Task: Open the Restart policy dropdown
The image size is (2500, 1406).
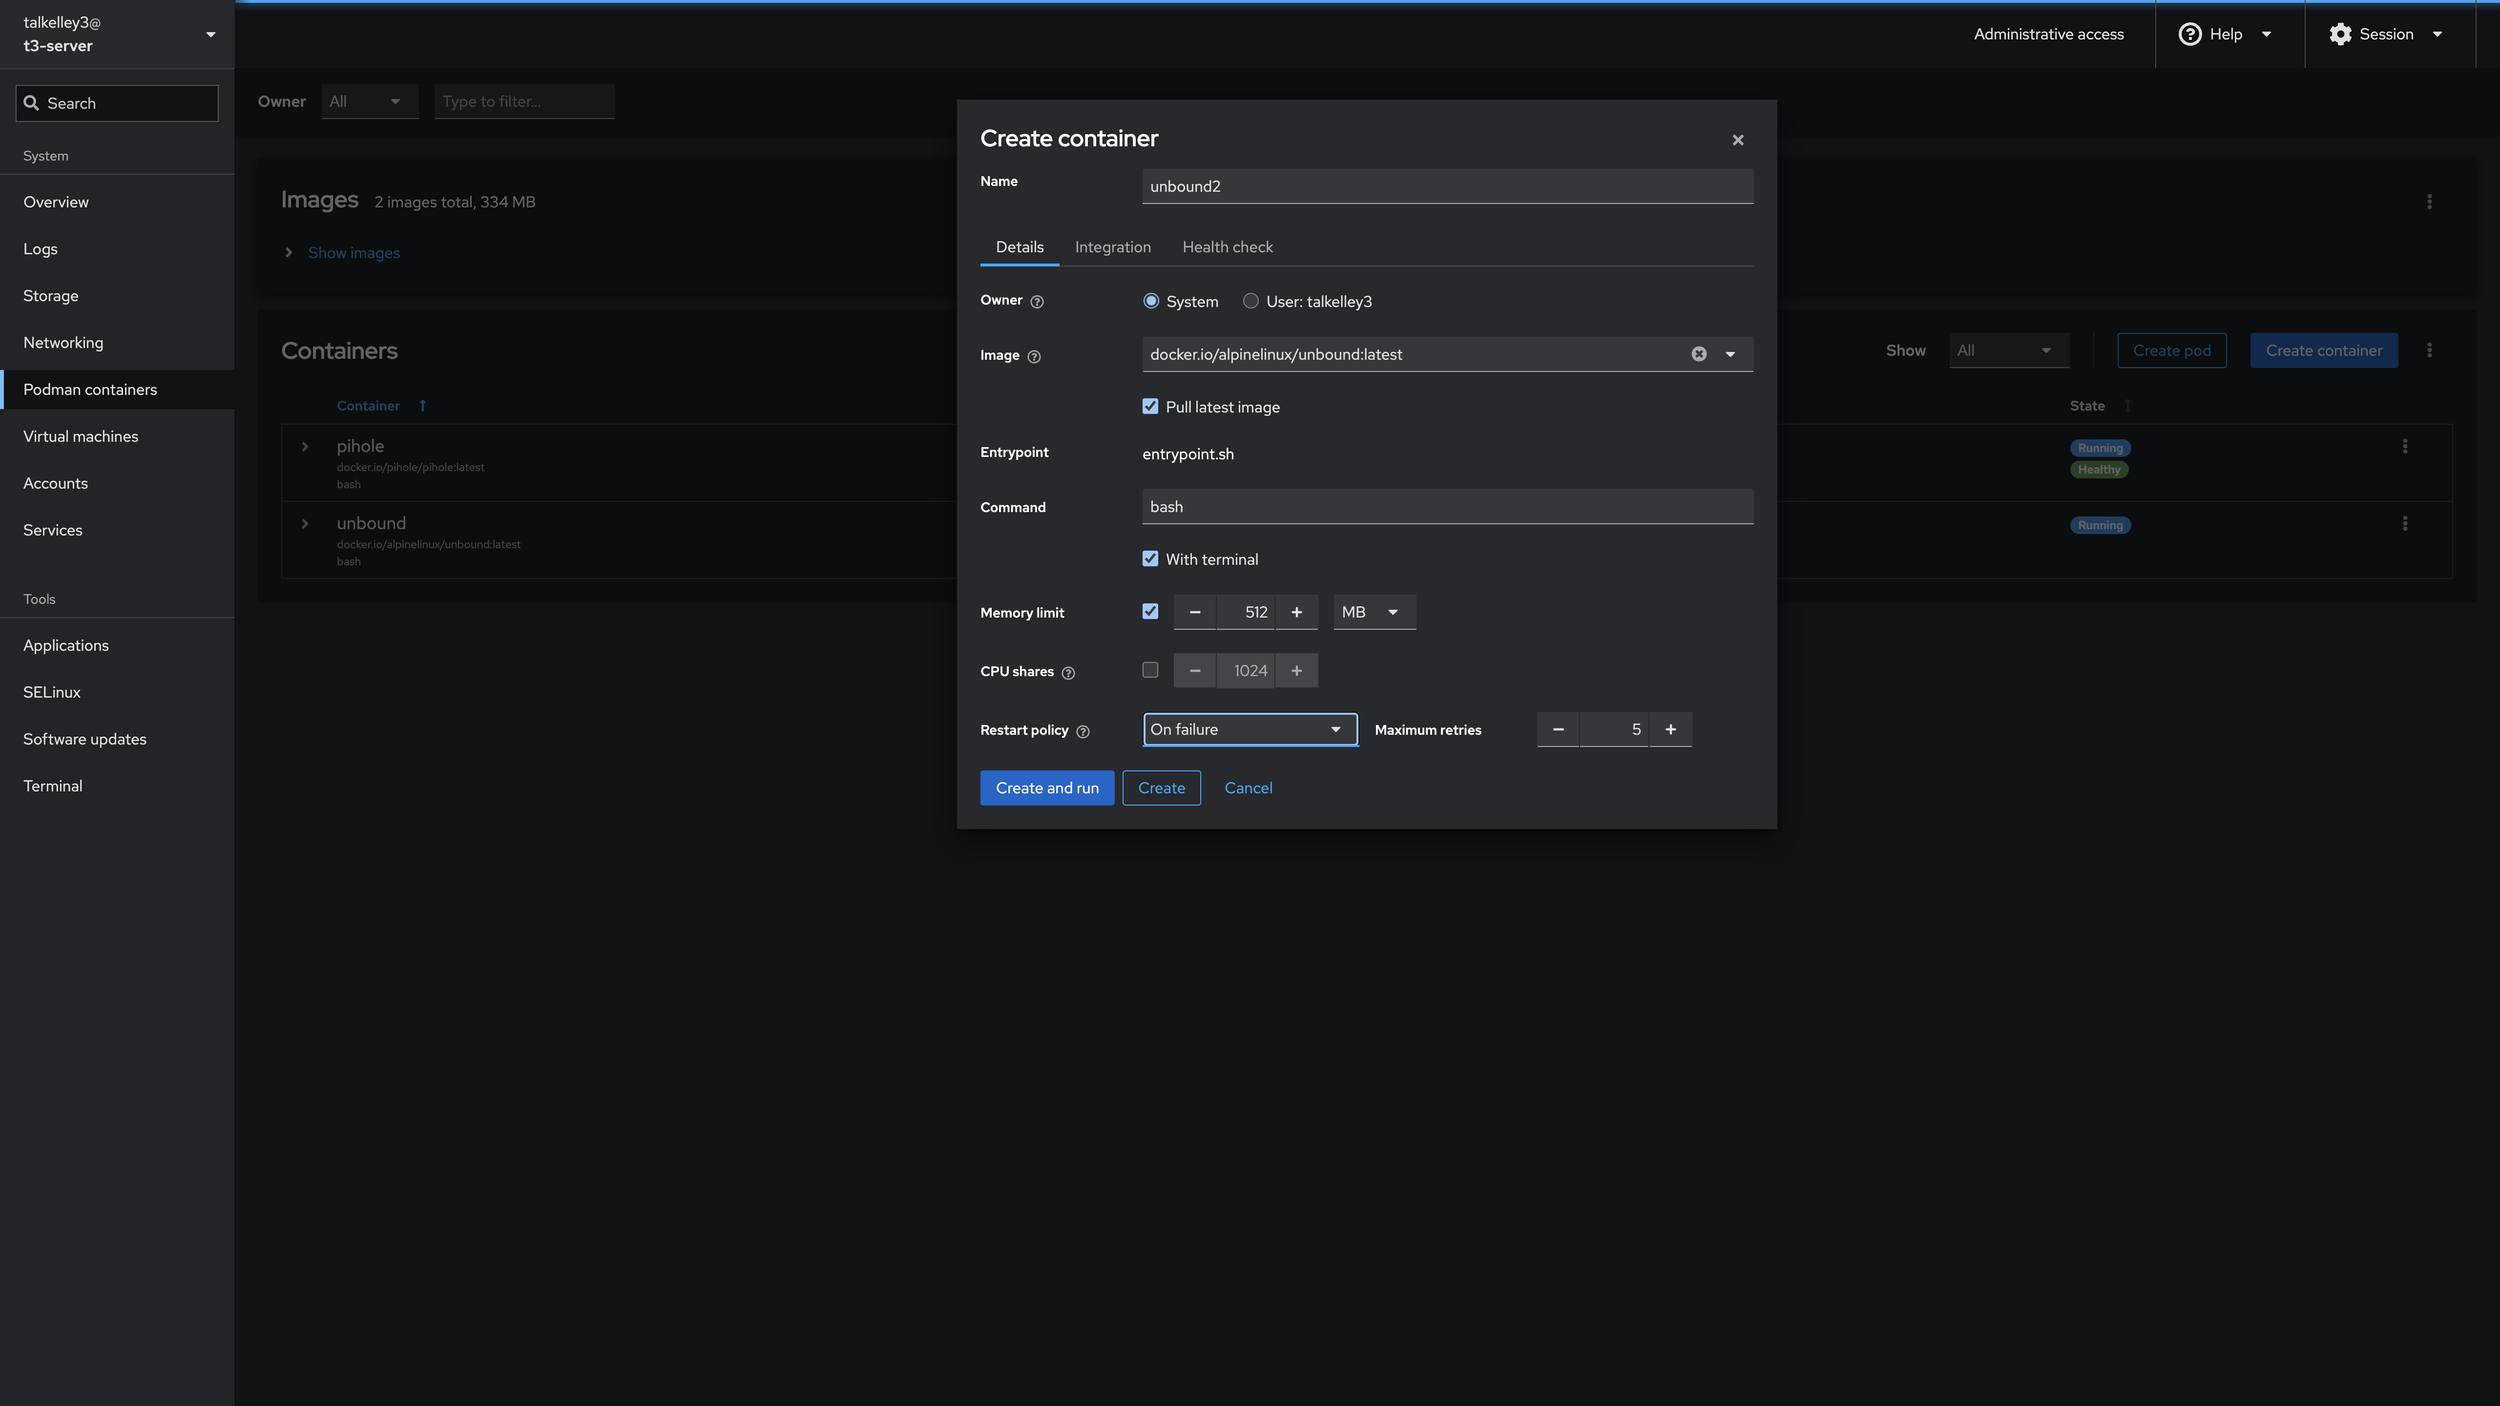Action: pyautogui.click(x=1249, y=730)
